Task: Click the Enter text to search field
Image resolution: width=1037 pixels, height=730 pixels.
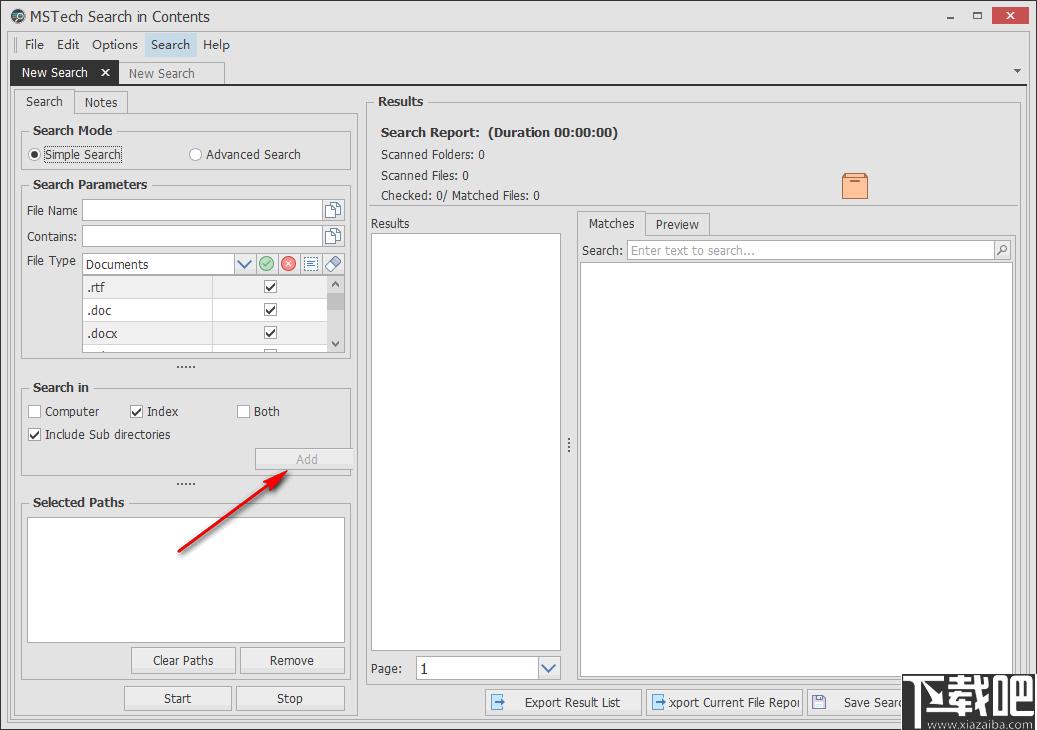Action: [811, 250]
